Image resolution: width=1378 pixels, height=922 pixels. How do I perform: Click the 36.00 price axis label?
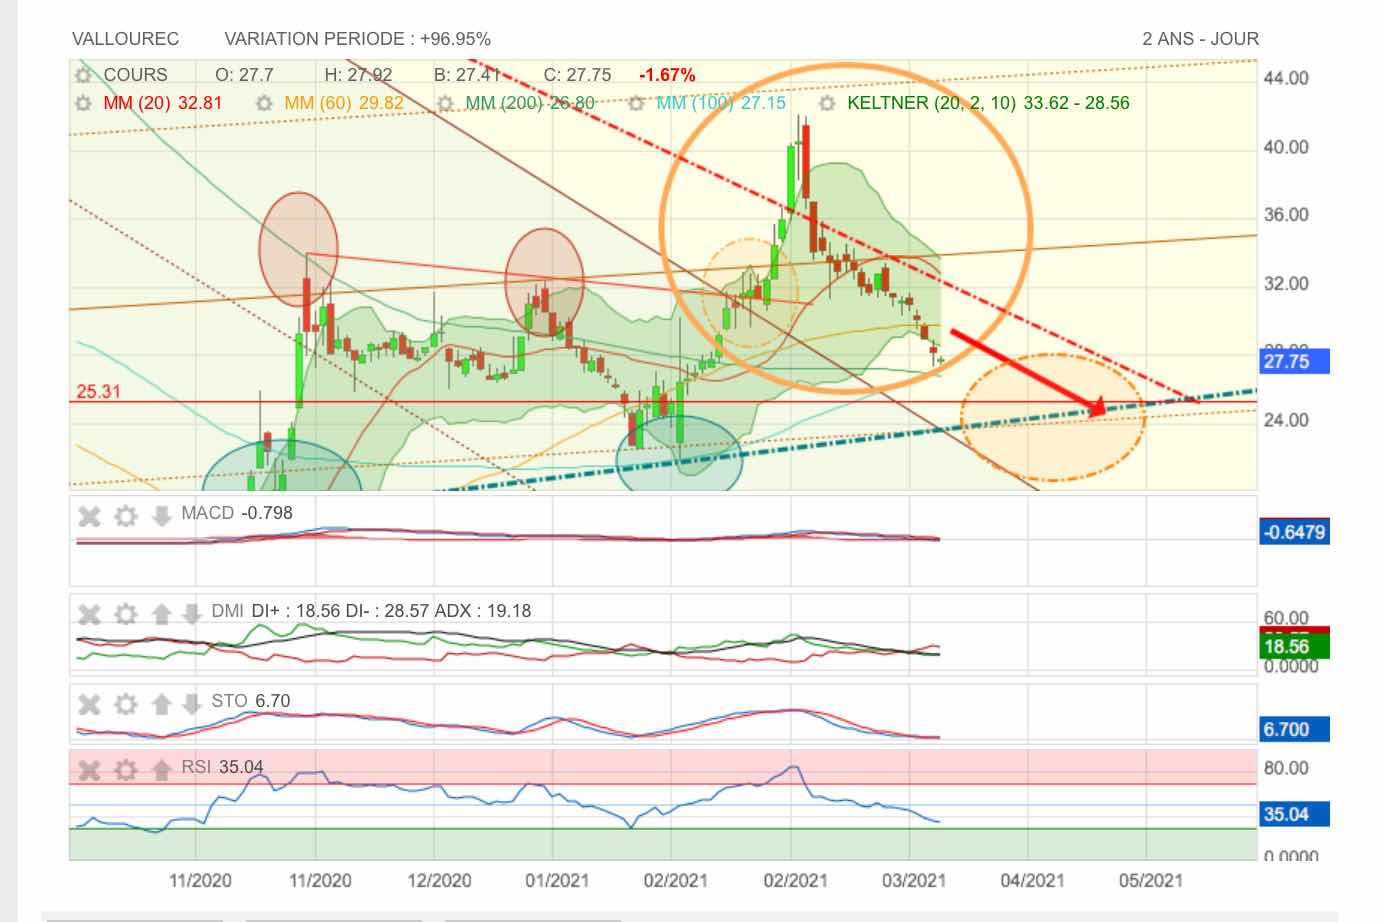1286,215
